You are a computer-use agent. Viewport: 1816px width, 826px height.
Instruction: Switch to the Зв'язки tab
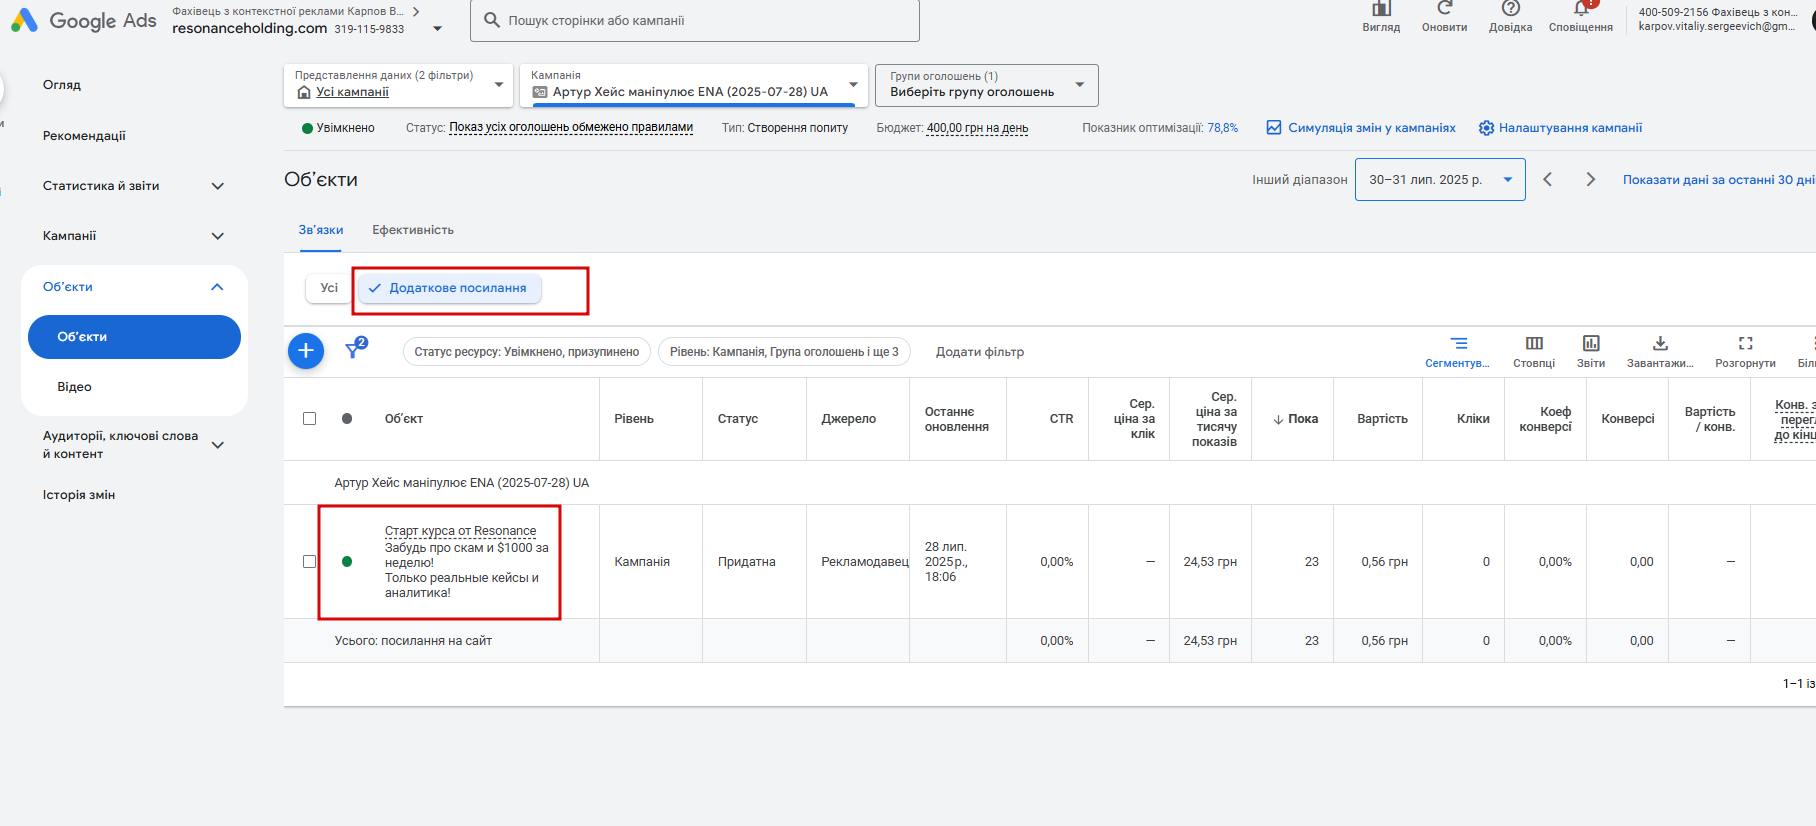pos(321,230)
